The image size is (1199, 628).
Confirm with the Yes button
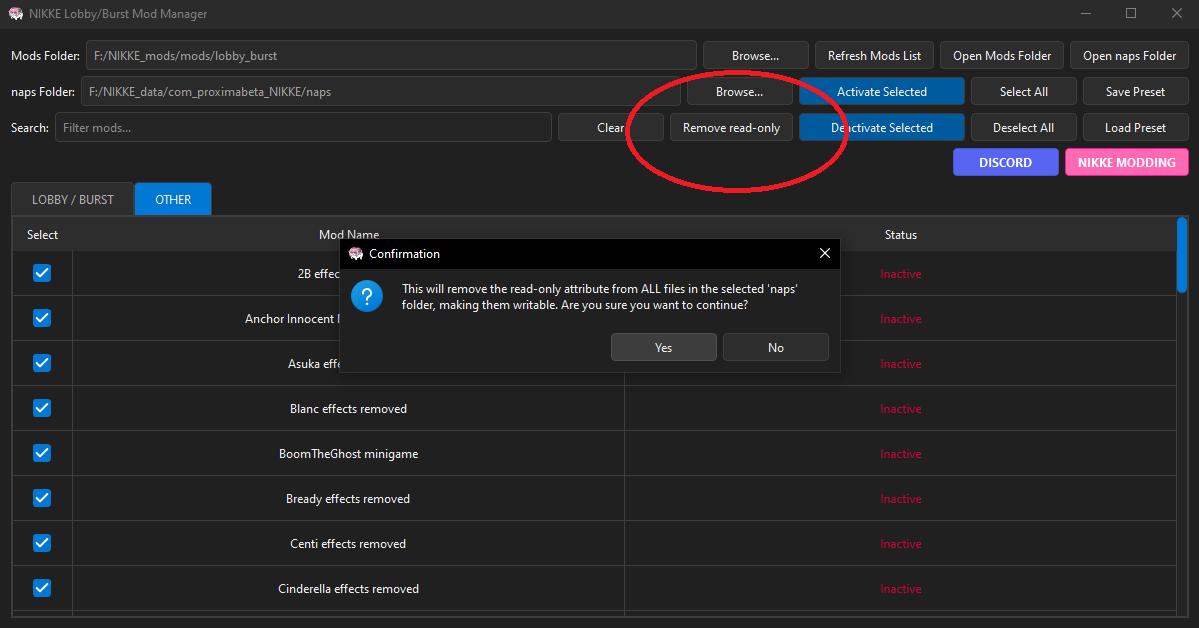pos(663,347)
